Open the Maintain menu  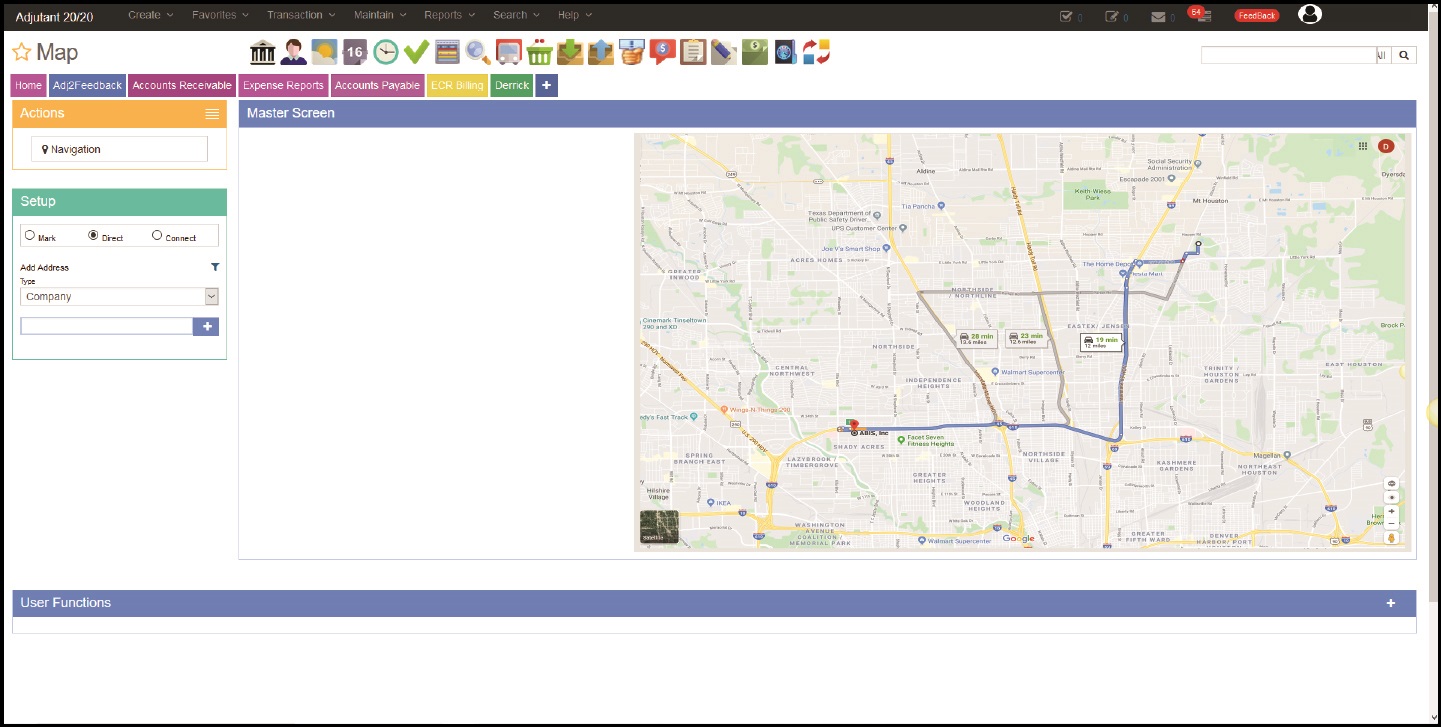pos(381,15)
